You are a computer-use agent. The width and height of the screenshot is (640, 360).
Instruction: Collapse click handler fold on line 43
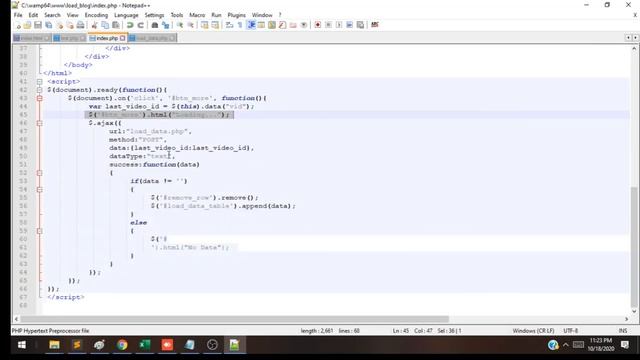40,98
